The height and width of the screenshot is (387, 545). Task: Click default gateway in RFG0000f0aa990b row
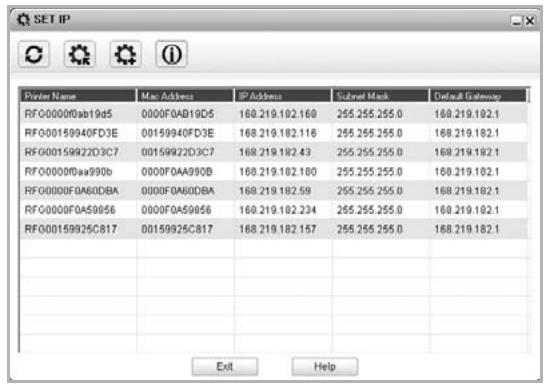(x=467, y=172)
